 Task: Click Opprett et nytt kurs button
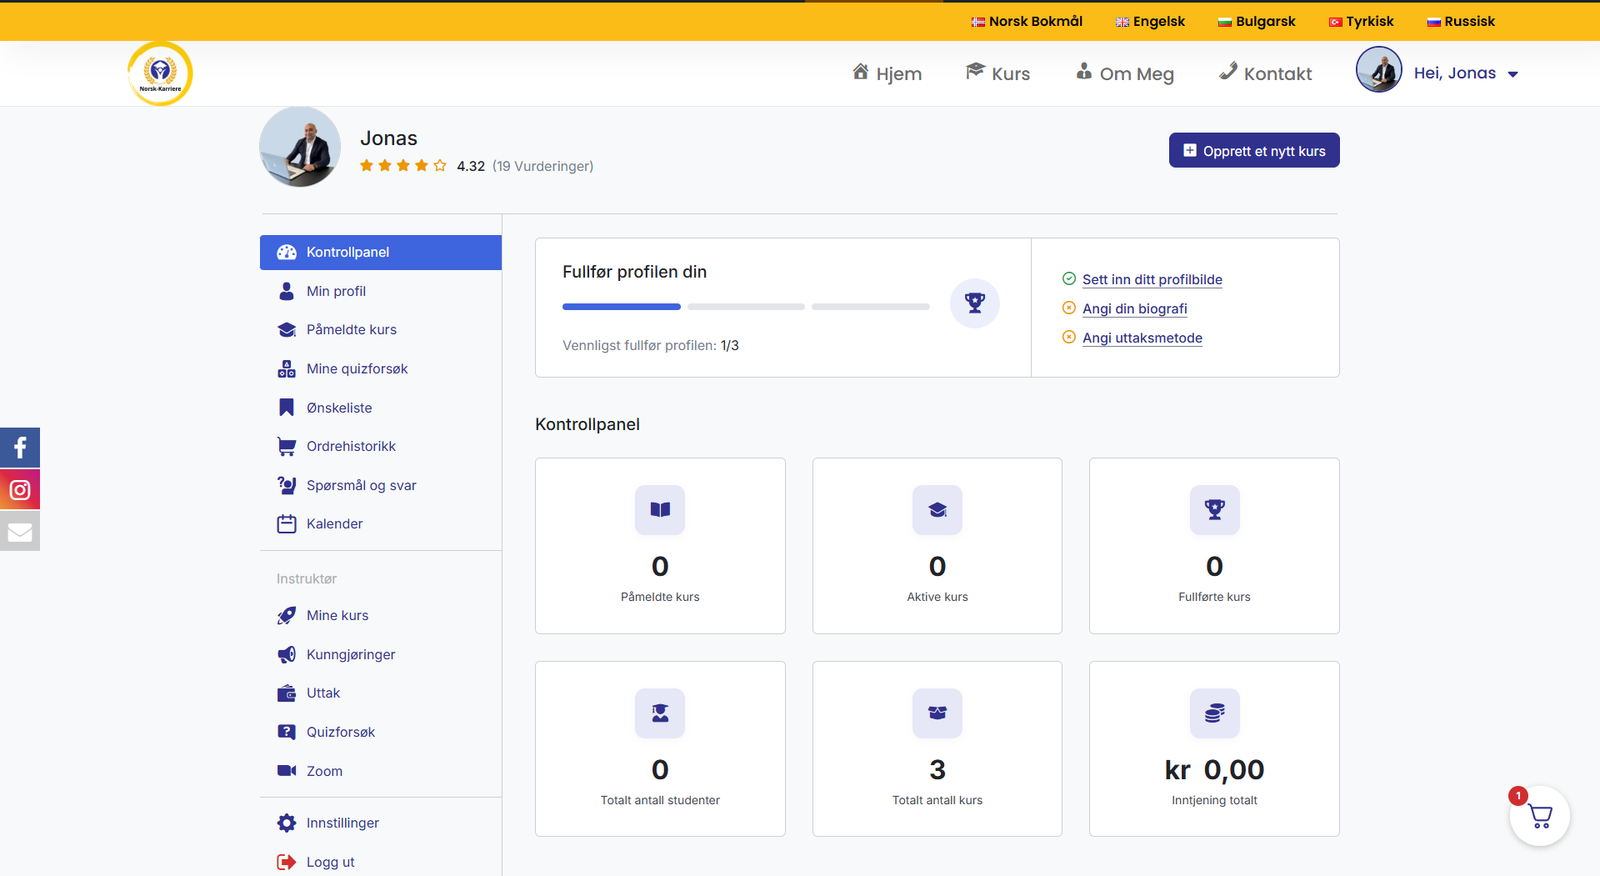pos(1254,151)
